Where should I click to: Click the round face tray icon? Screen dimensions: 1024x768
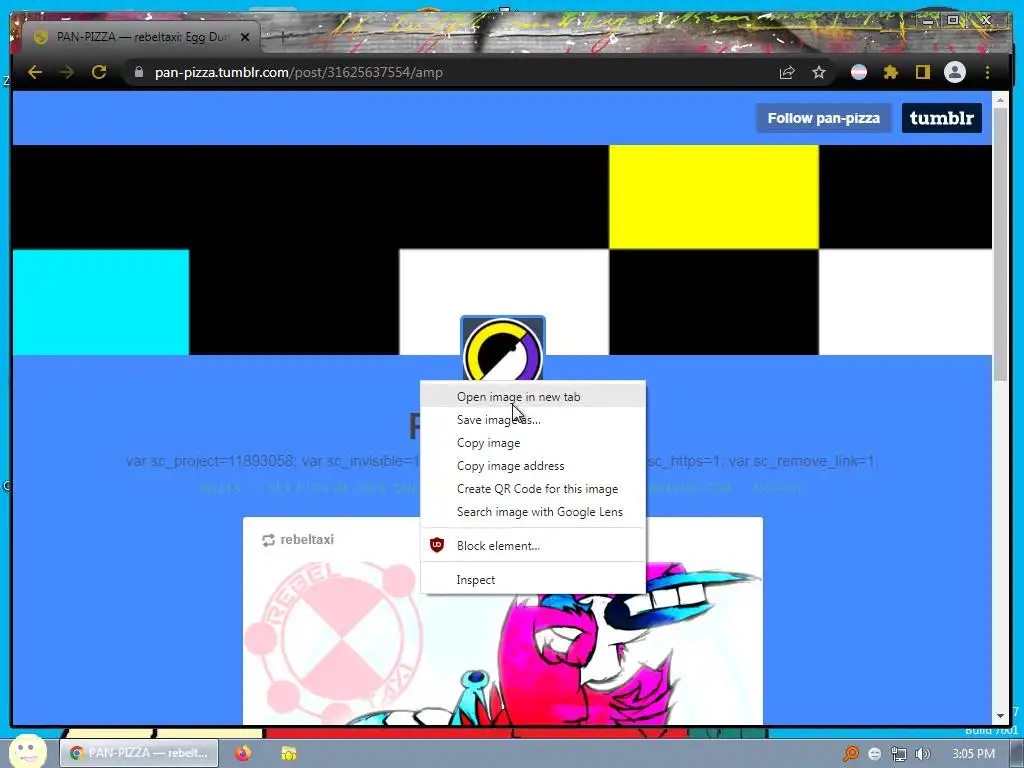click(874, 754)
